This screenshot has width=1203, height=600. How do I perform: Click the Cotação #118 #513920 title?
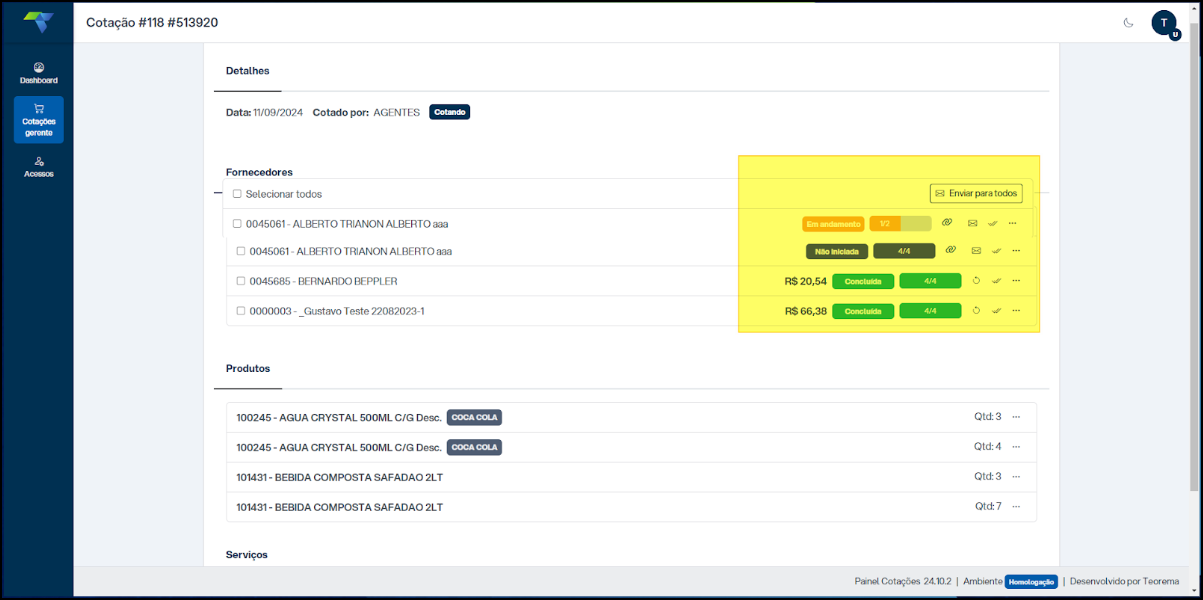click(x=152, y=22)
